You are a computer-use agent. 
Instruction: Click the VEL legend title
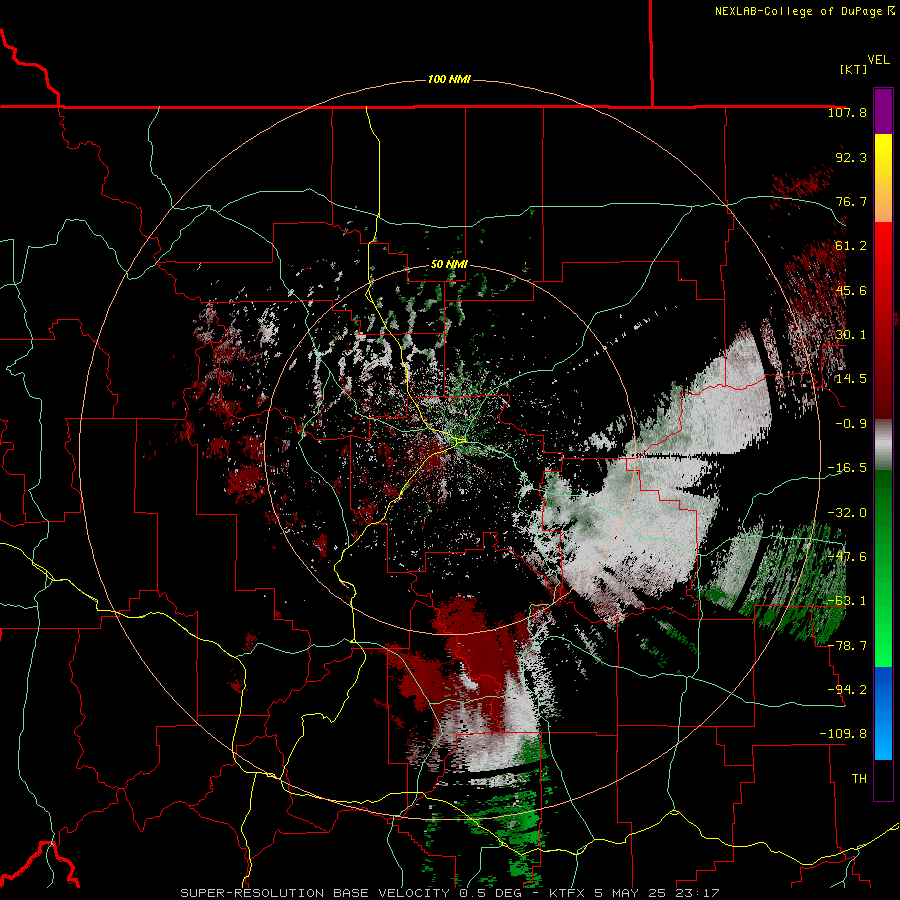[878, 60]
